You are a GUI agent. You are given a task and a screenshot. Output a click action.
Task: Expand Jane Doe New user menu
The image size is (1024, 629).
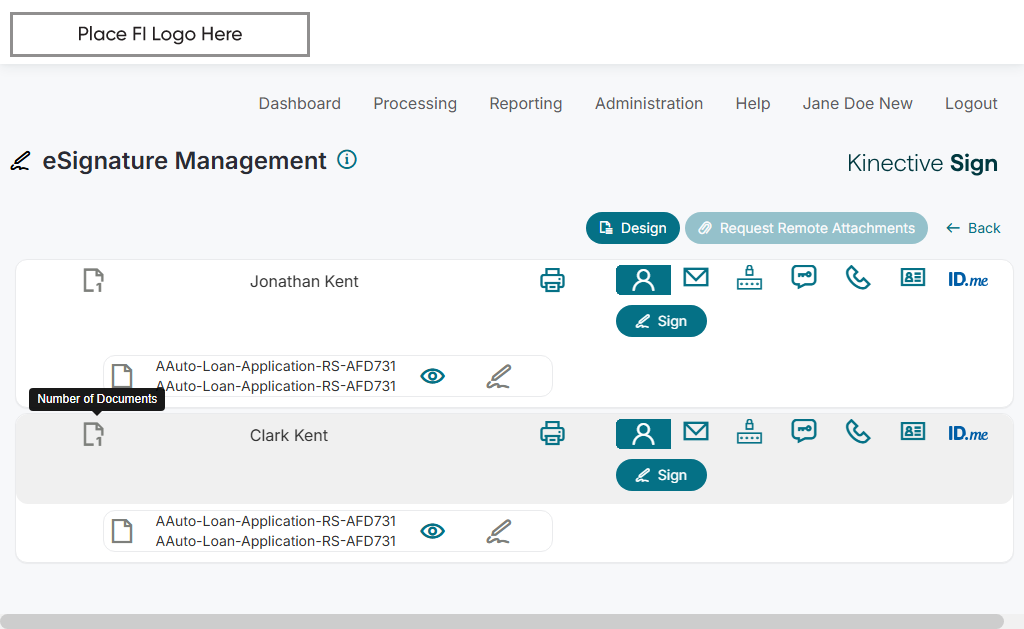857,103
